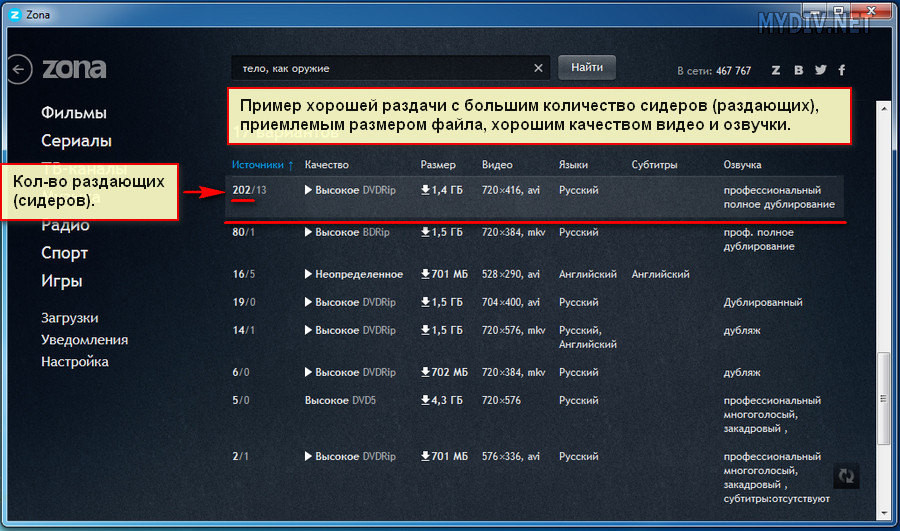The width and height of the screenshot is (900, 531).
Task: Open Zona site link icon Z
Action: coord(775,70)
